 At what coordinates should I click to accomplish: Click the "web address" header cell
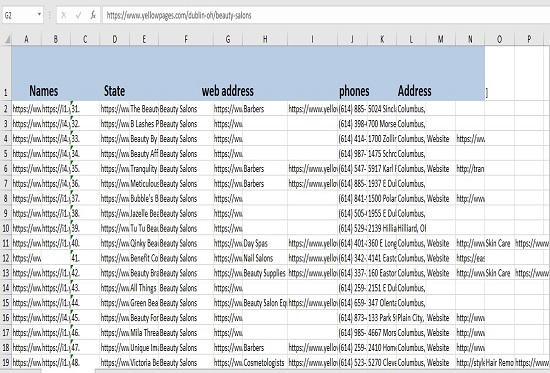tap(228, 91)
